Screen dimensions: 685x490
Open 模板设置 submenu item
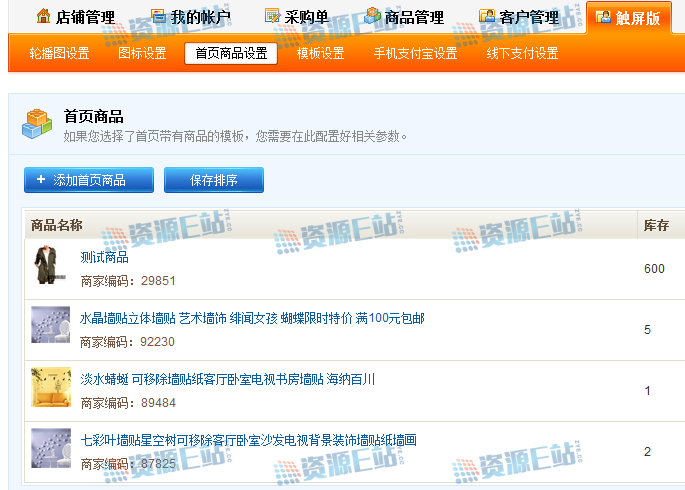click(320, 54)
